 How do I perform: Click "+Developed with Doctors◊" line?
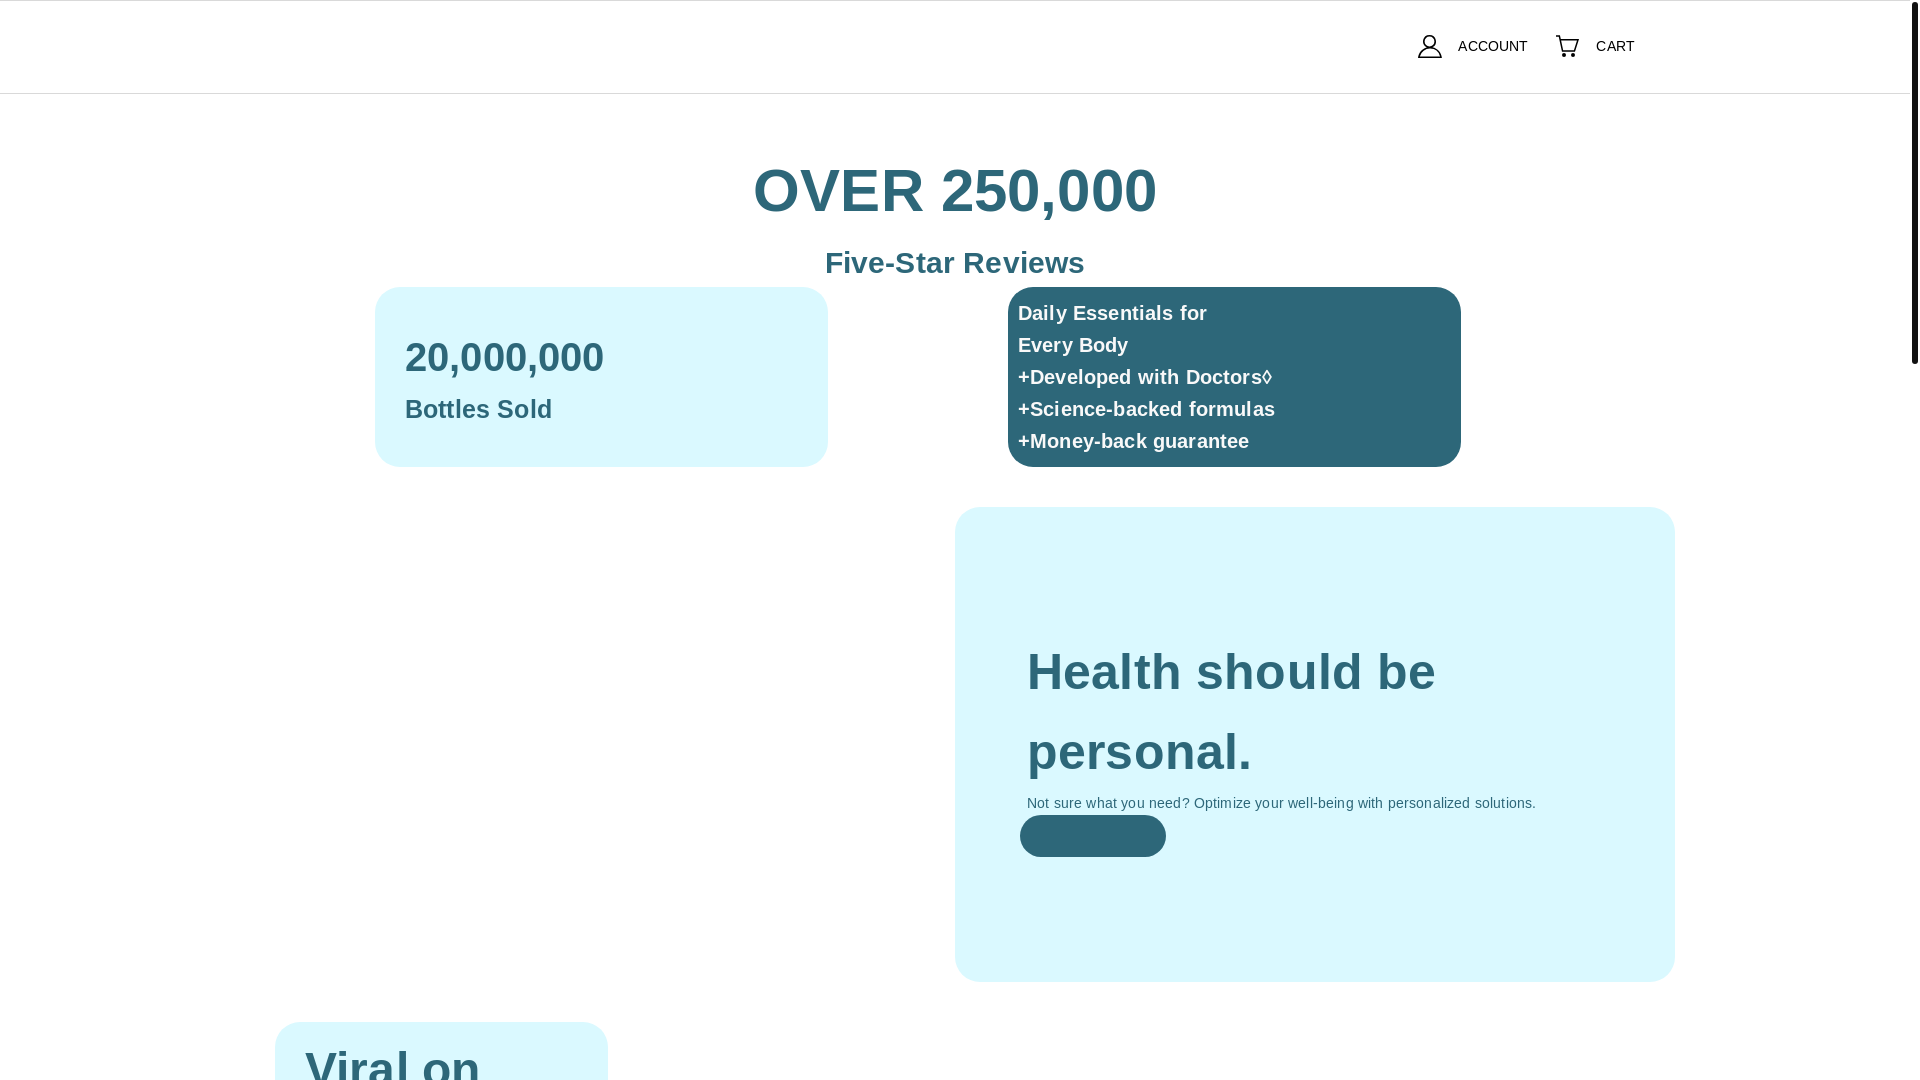point(1145,377)
